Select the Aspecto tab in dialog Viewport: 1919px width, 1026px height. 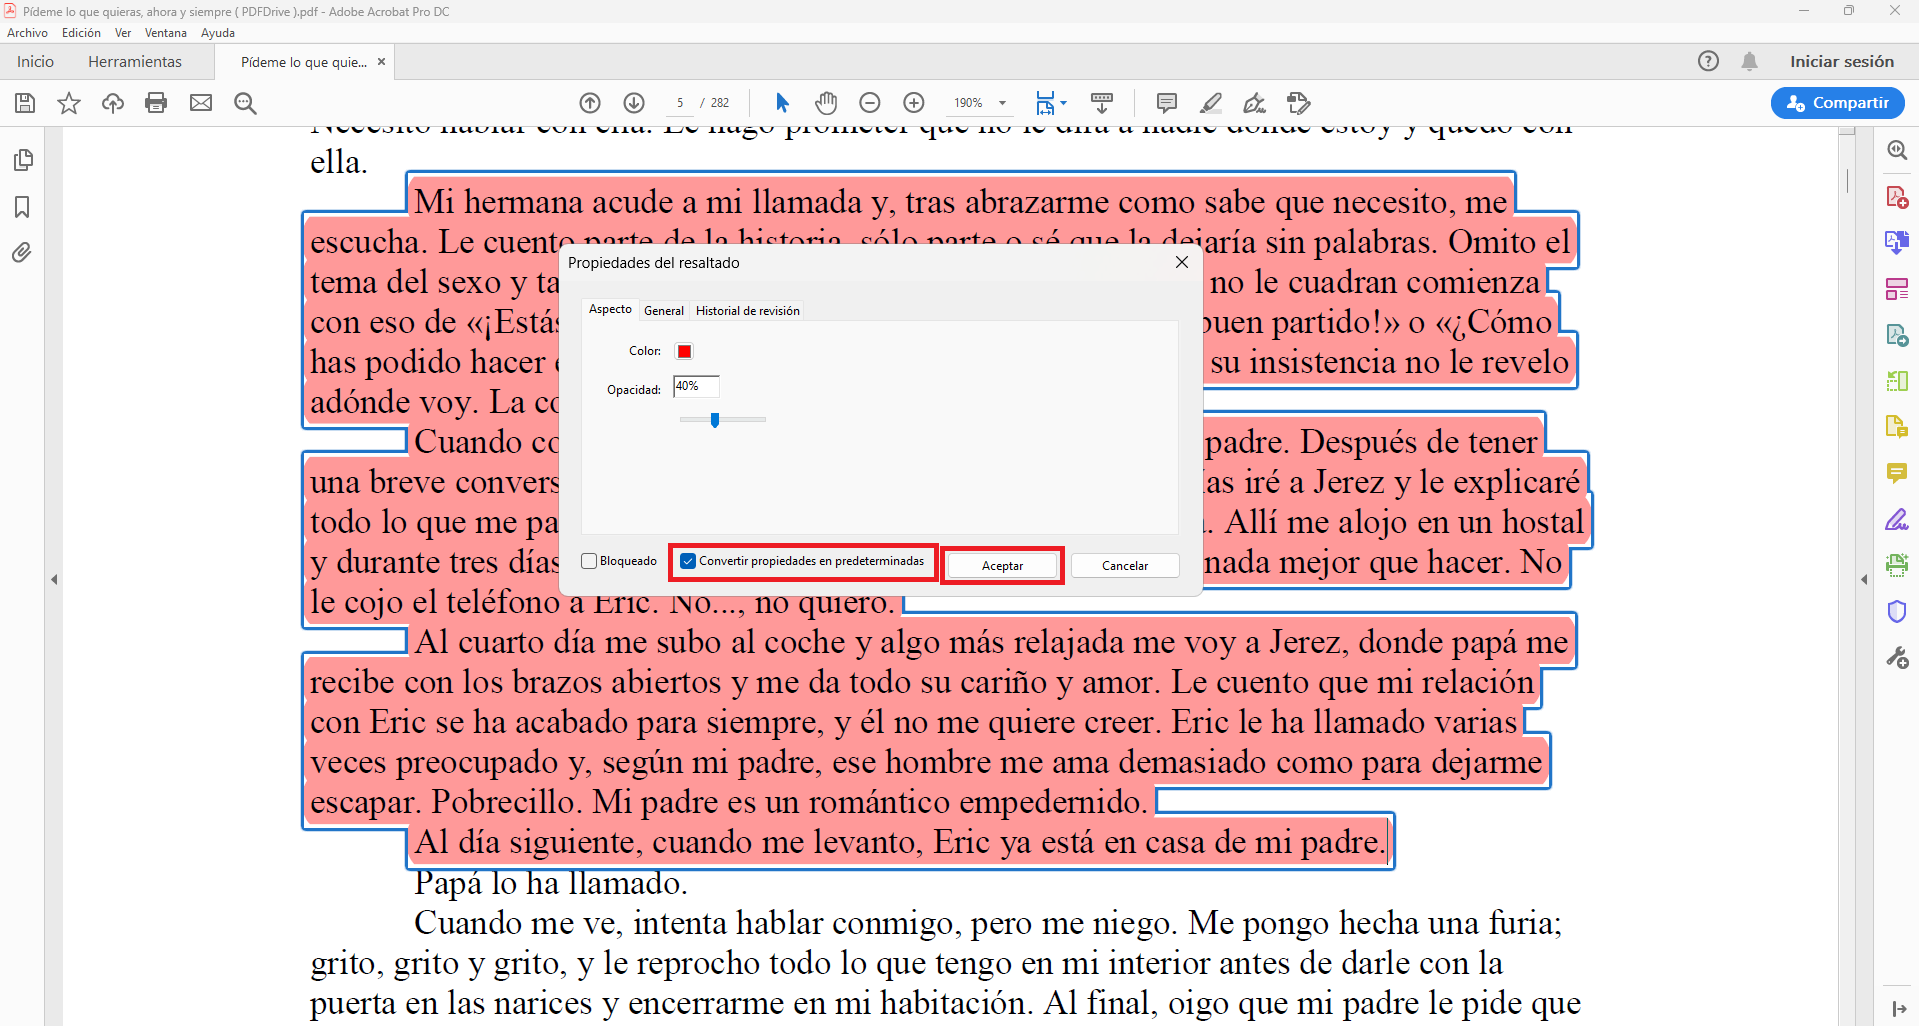point(610,310)
